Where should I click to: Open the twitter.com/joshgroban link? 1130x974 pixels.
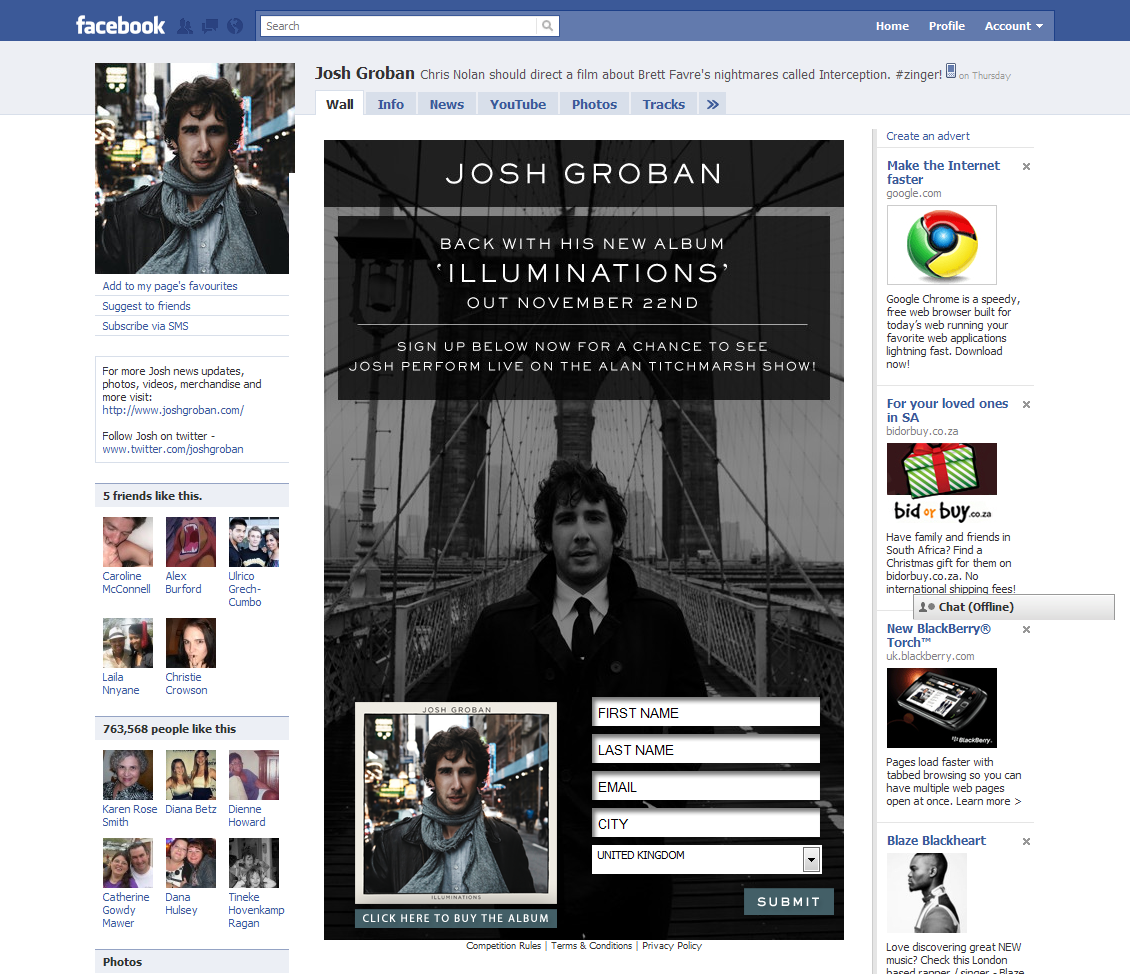(173, 449)
